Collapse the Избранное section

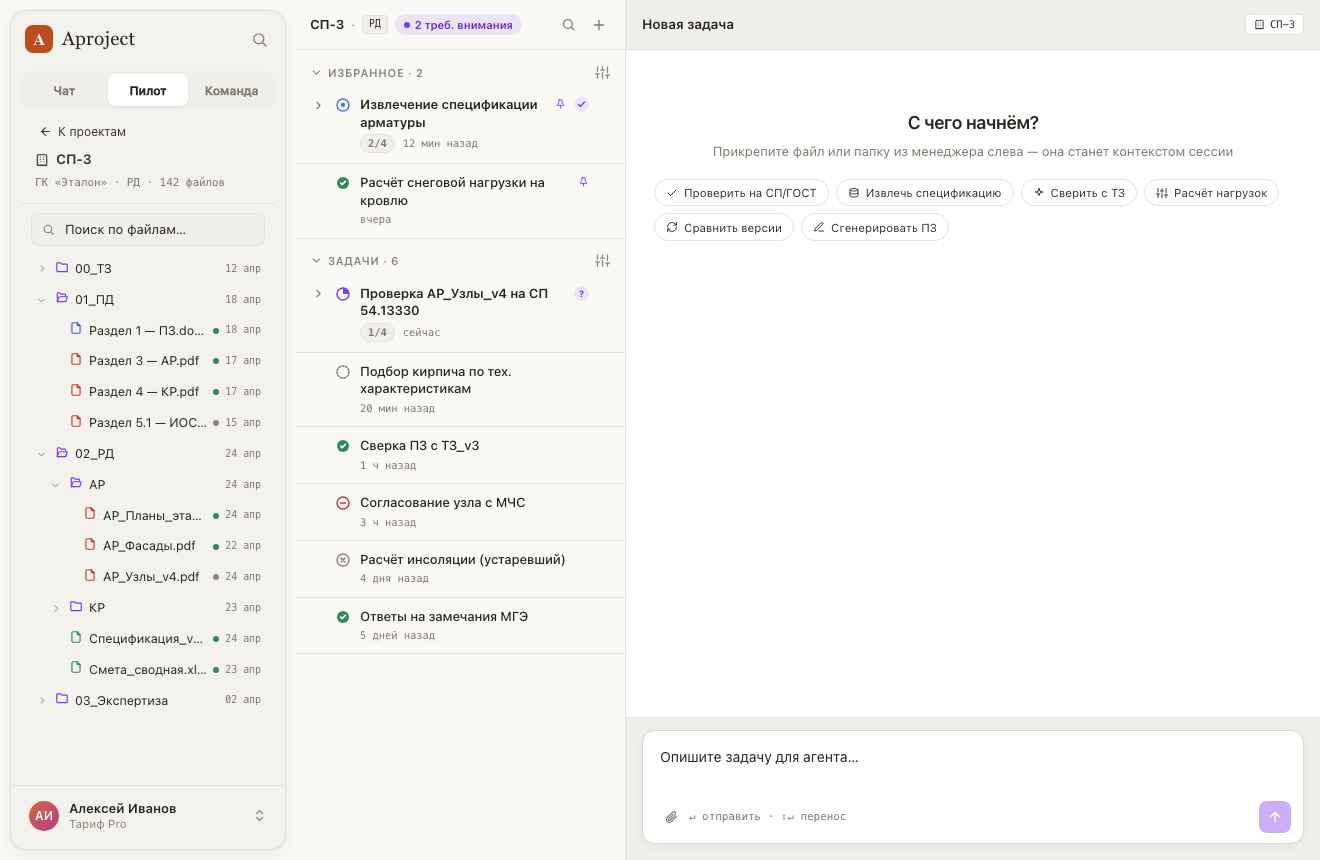point(317,73)
